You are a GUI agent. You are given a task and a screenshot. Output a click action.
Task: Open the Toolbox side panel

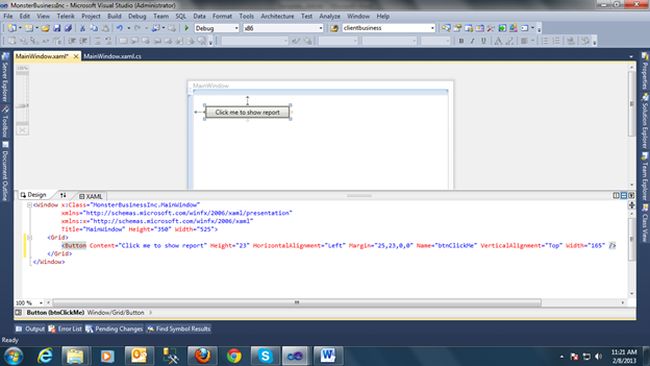(5, 122)
